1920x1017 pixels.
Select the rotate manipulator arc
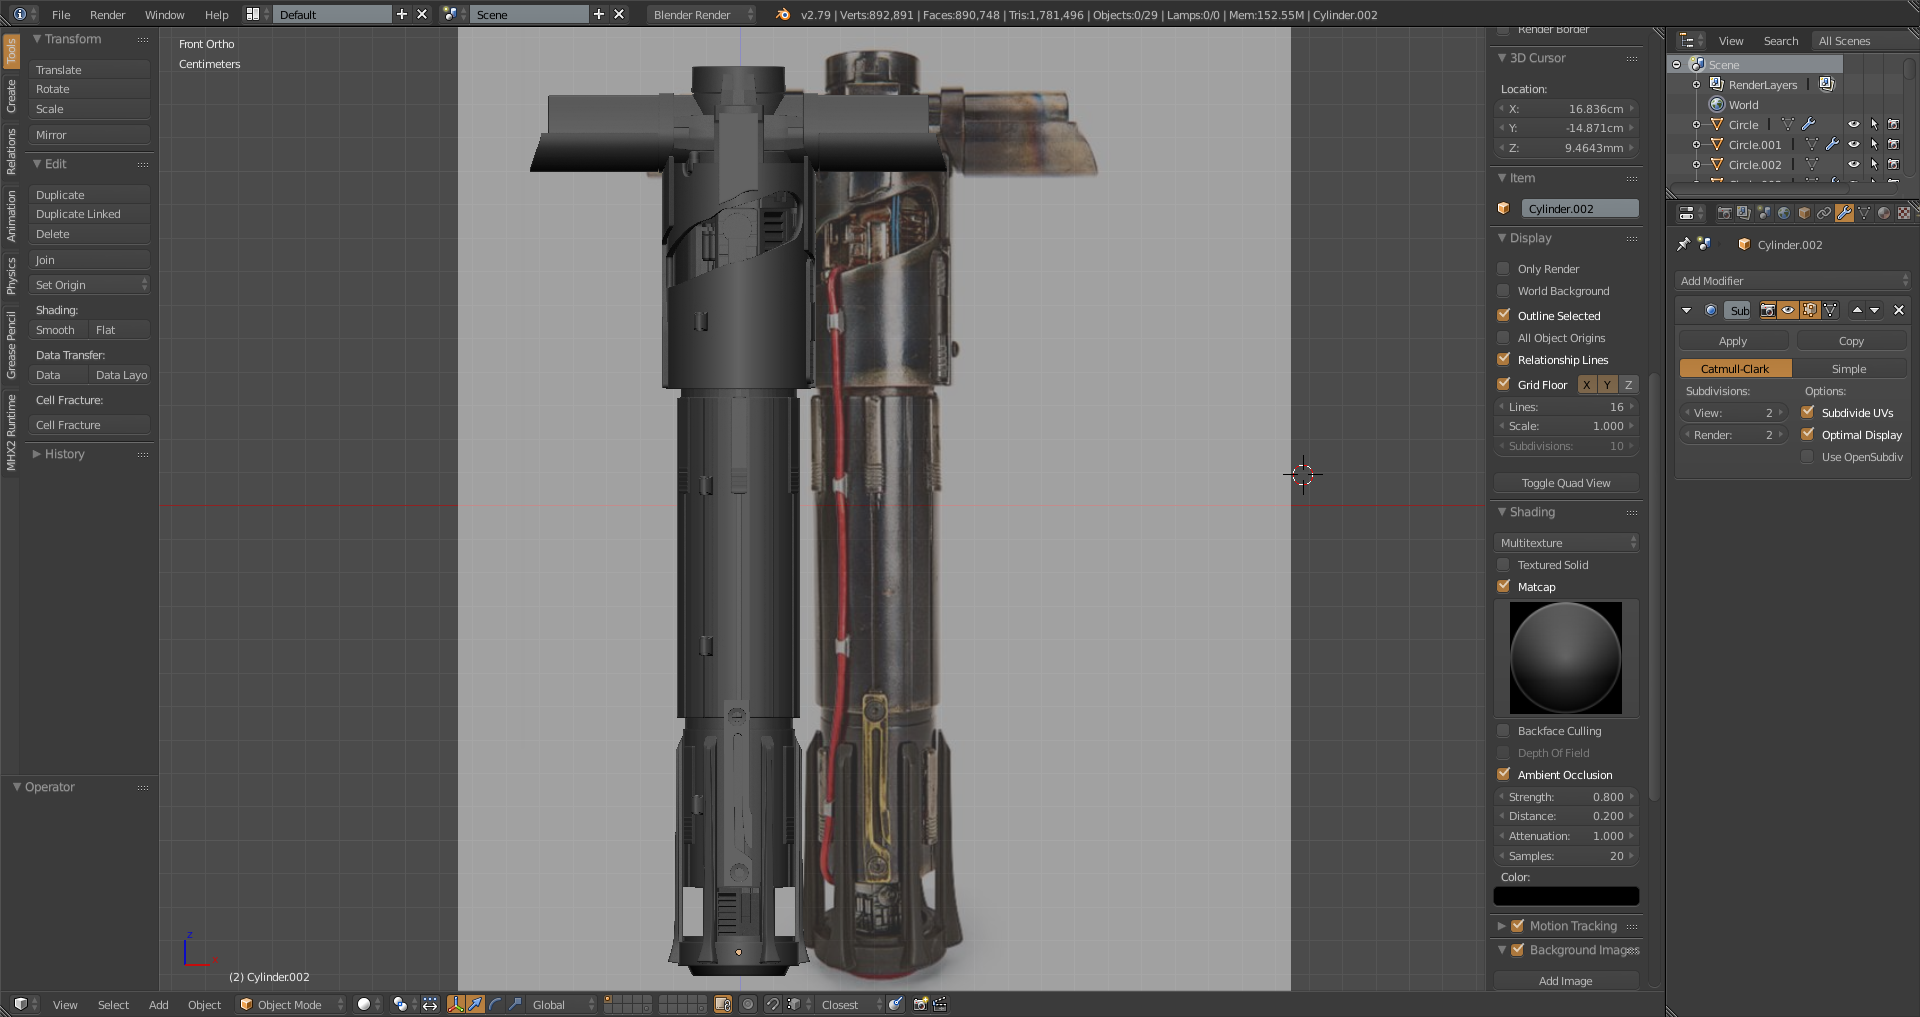495,1004
